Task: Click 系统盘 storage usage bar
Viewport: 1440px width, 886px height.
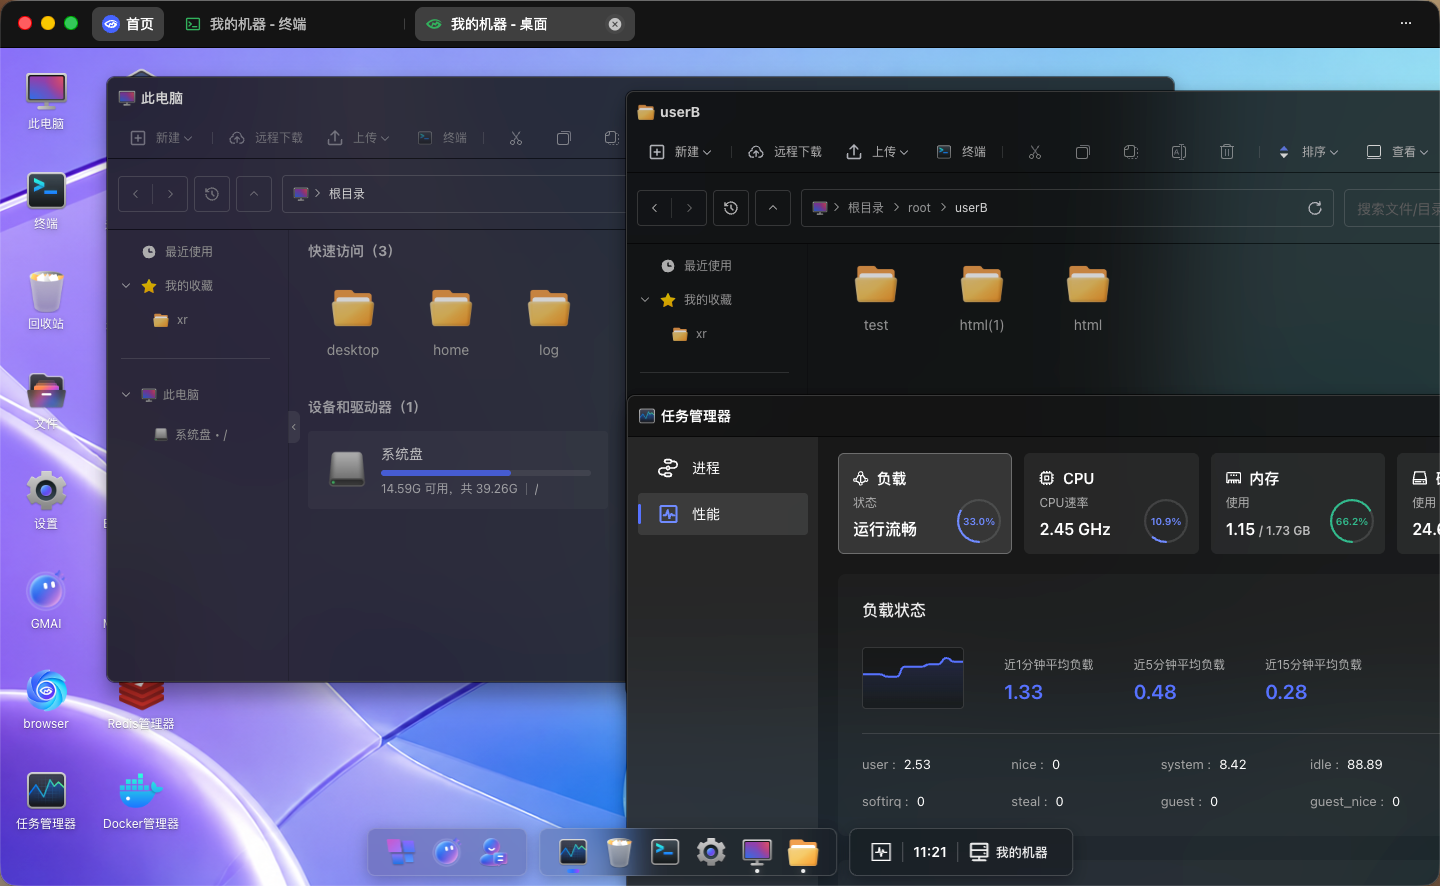Action: (x=486, y=473)
